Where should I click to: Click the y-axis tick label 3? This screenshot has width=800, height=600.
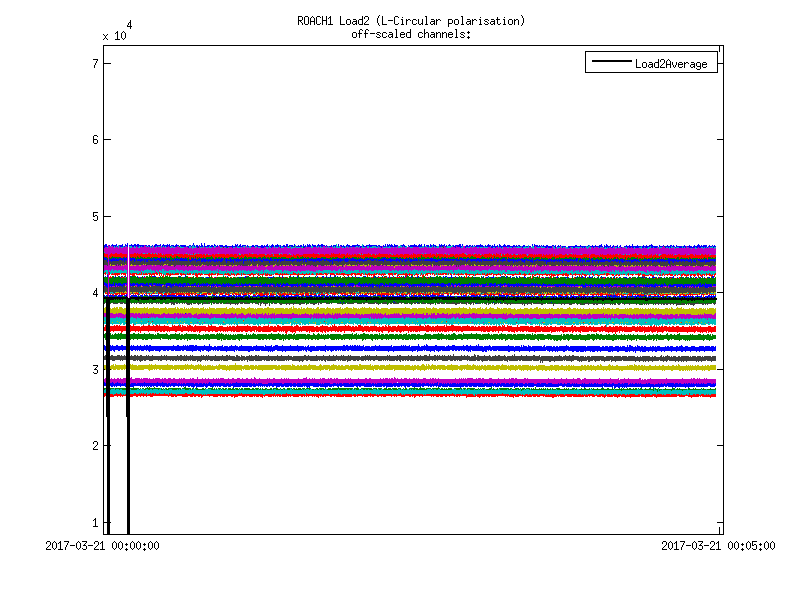point(94,369)
